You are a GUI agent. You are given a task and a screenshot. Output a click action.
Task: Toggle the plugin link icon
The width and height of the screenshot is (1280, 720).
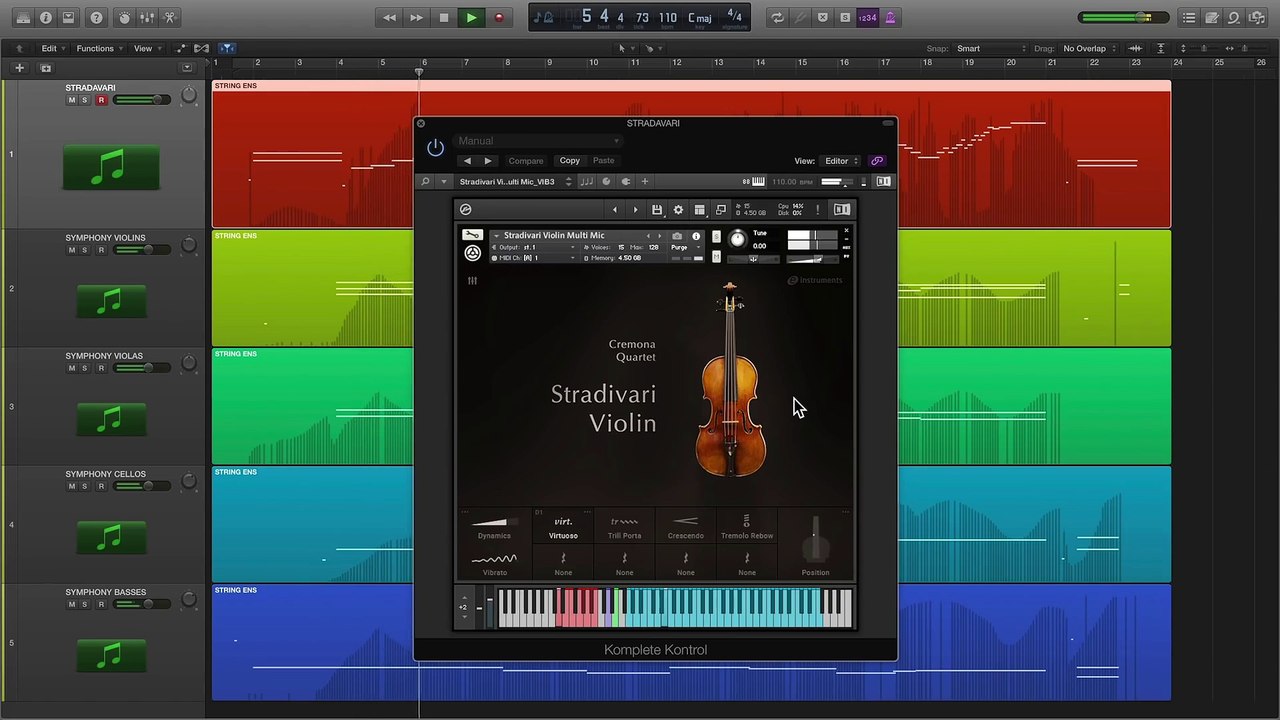pyautogui.click(x=877, y=161)
